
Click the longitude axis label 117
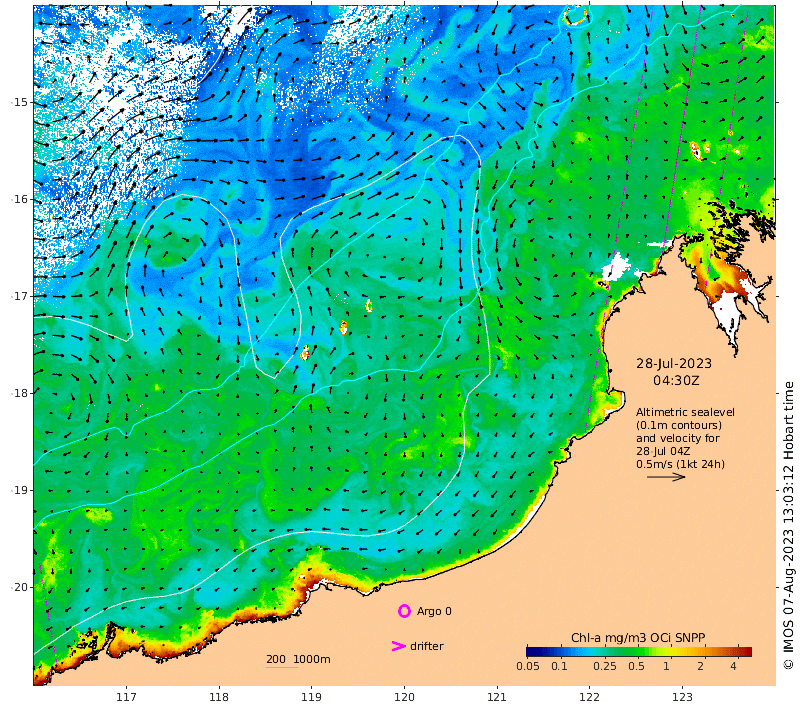(126, 697)
